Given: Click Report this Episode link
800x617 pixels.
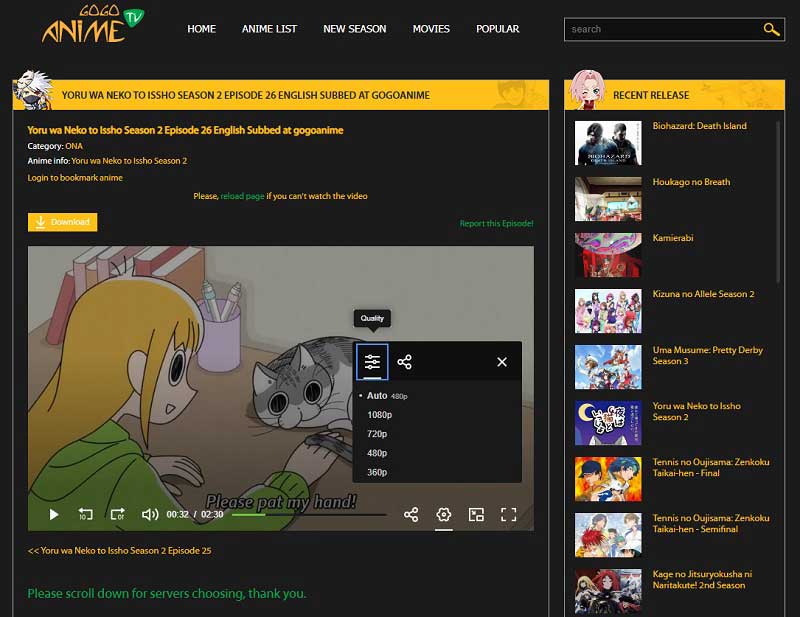Looking at the screenshot, I should tap(496, 224).
